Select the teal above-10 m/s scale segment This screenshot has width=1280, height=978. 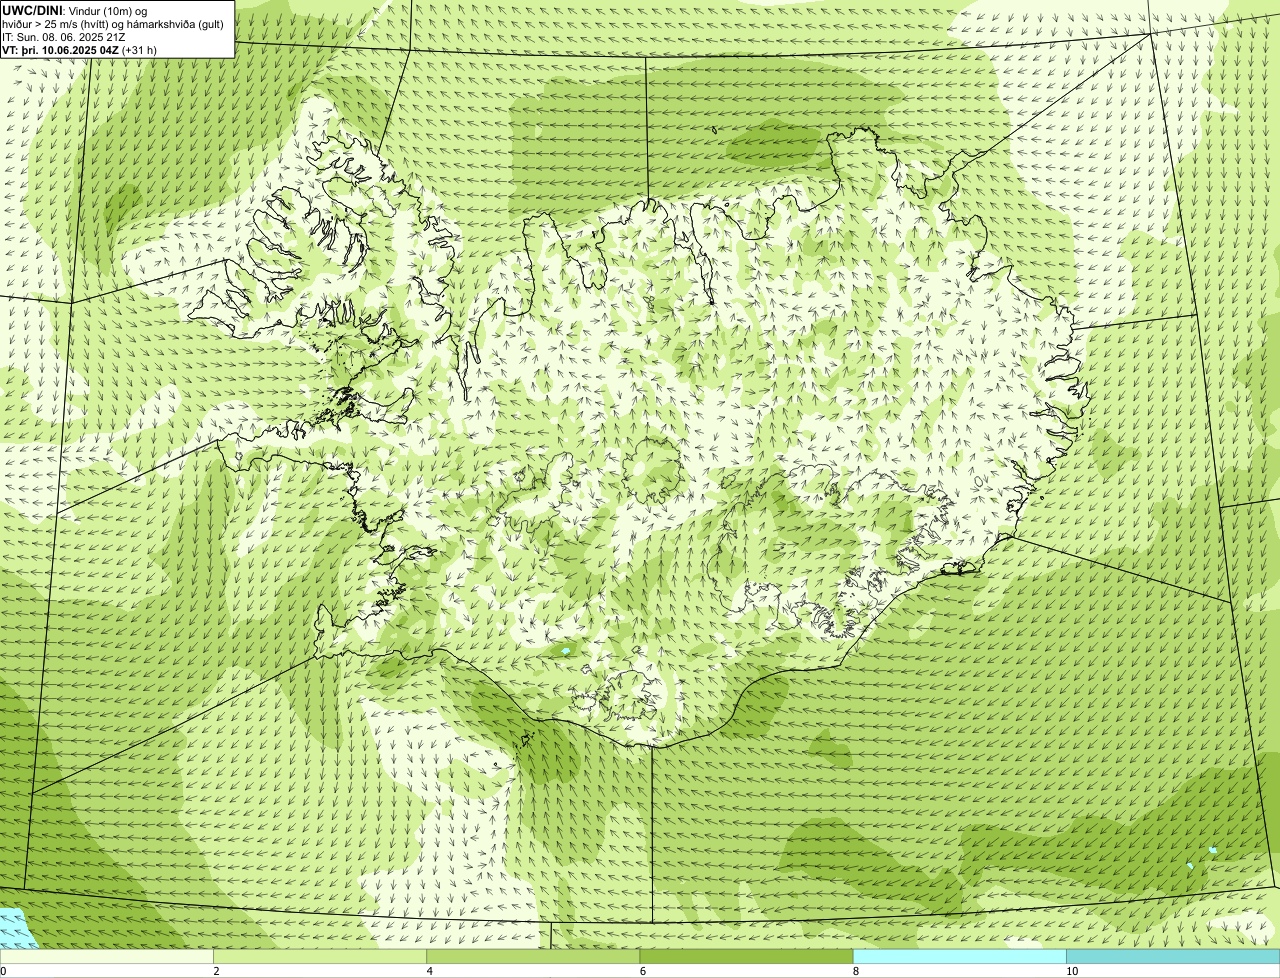coord(1173,957)
